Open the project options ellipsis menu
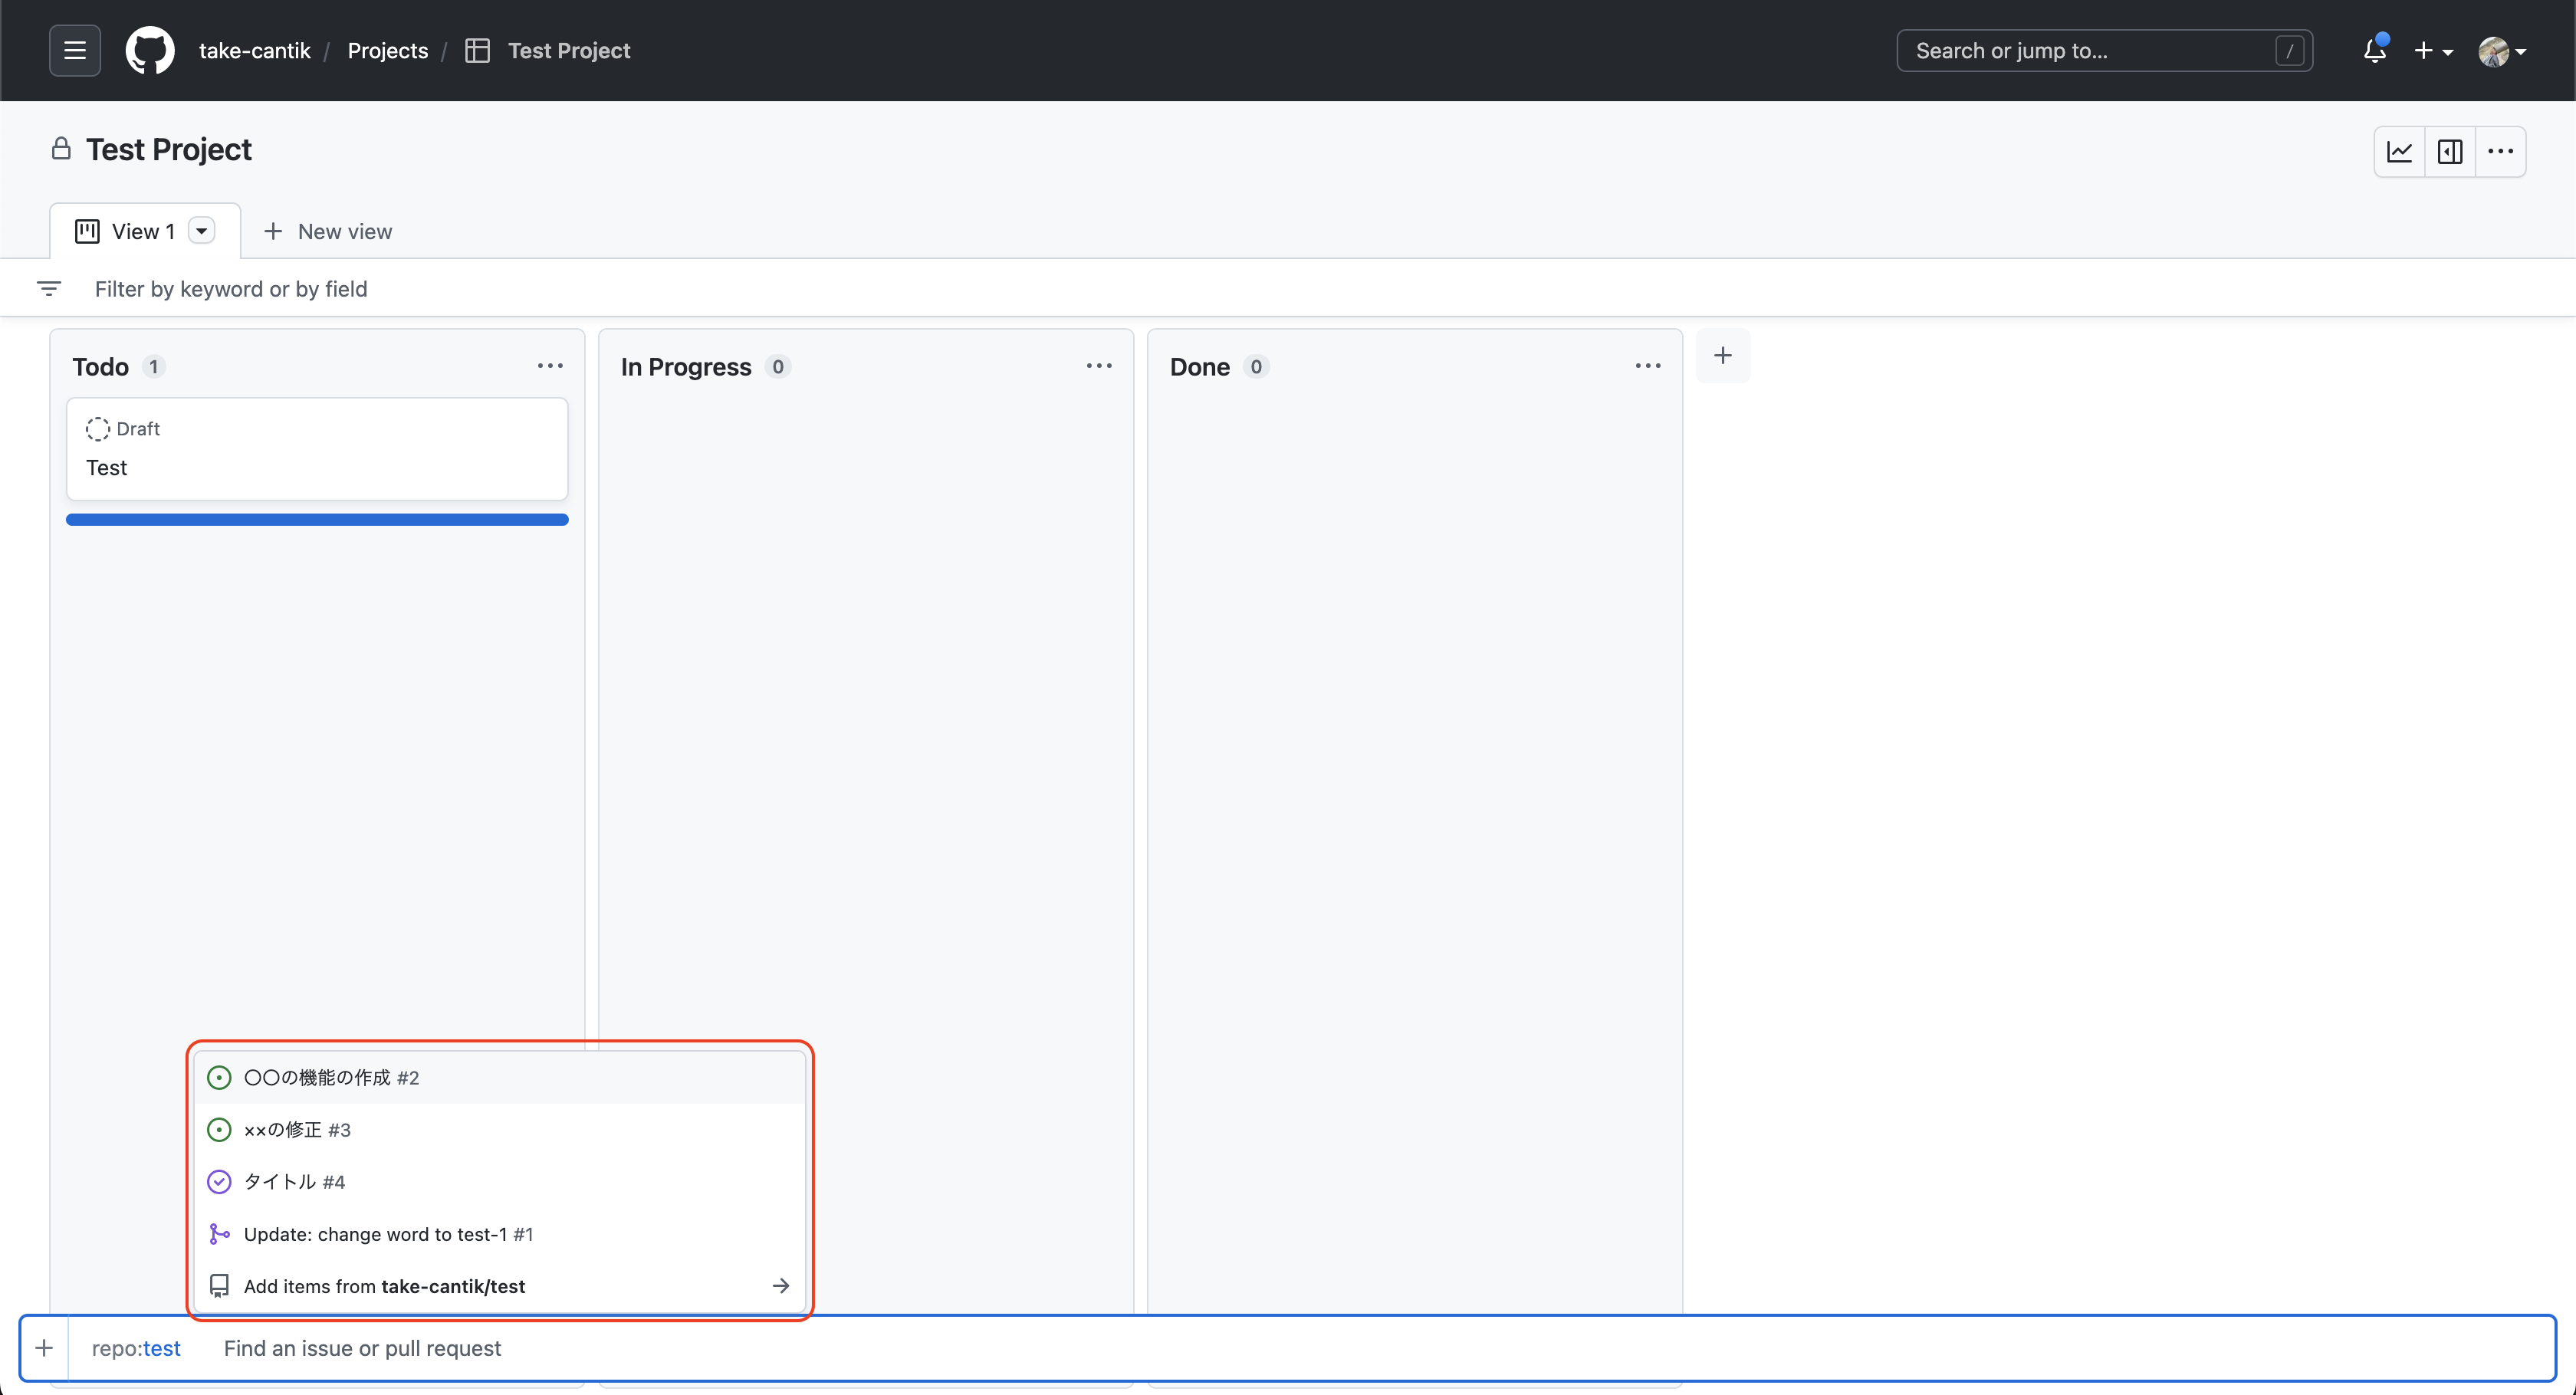The image size is (2576, 1395). coord(2500,151)
